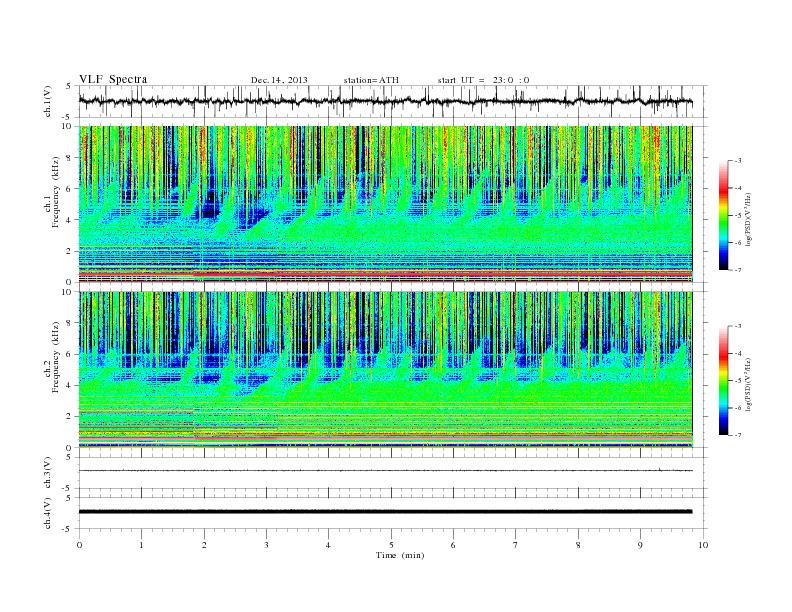Click the "4" kHz tick on ch.1 frequency axis
The height and width of the screenshot is (612, 792).
[70, 220]
